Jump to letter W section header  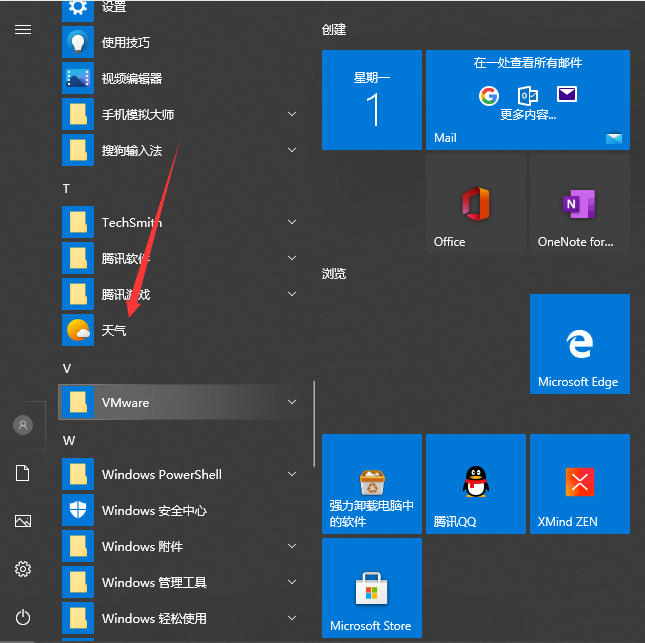click(x=69, y=440)
